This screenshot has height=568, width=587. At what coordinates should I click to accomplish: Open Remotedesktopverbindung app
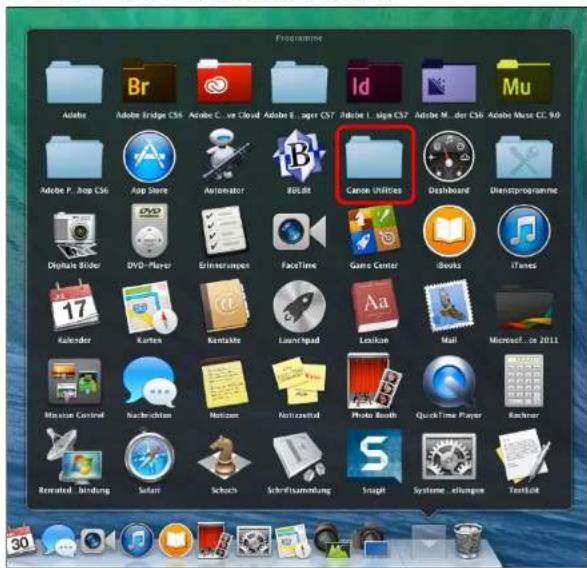(x=74, y=455)
